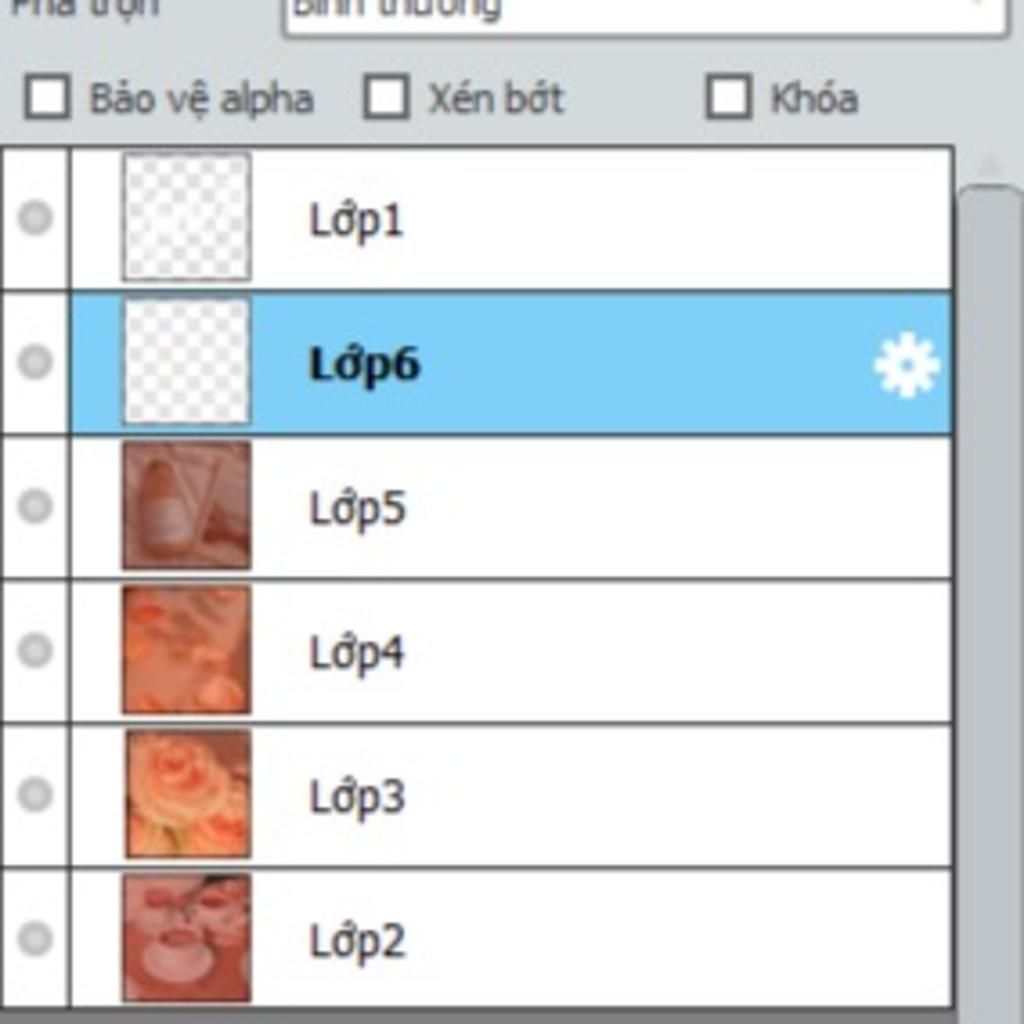
Task: Hide the Lớp3 layer via its dot
Action: point(35,795)
